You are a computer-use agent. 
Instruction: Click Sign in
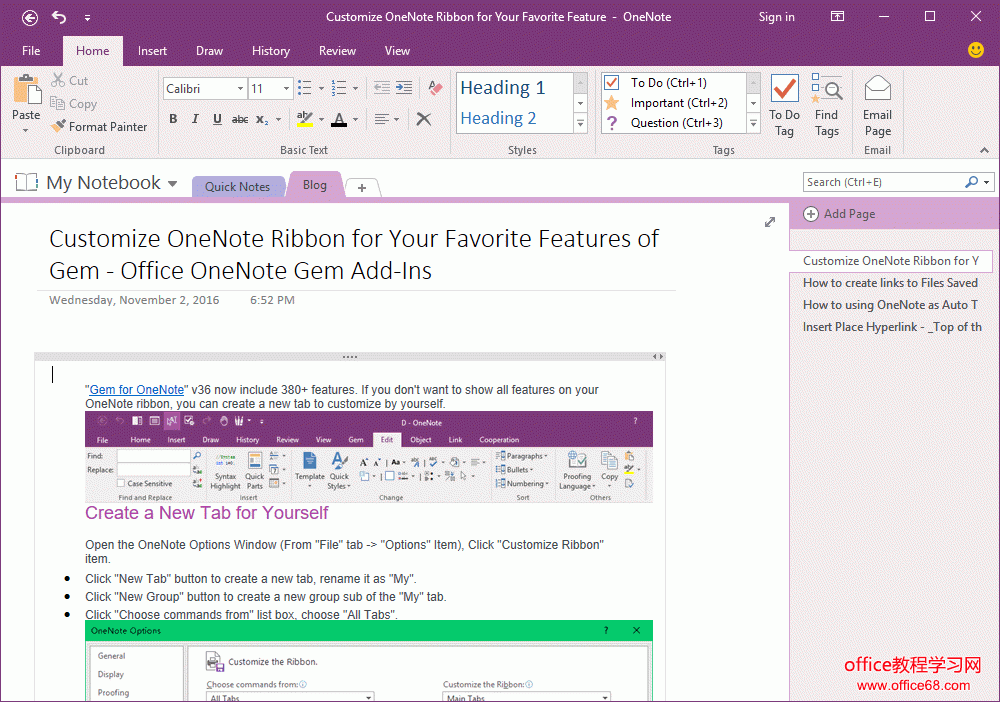776,17
